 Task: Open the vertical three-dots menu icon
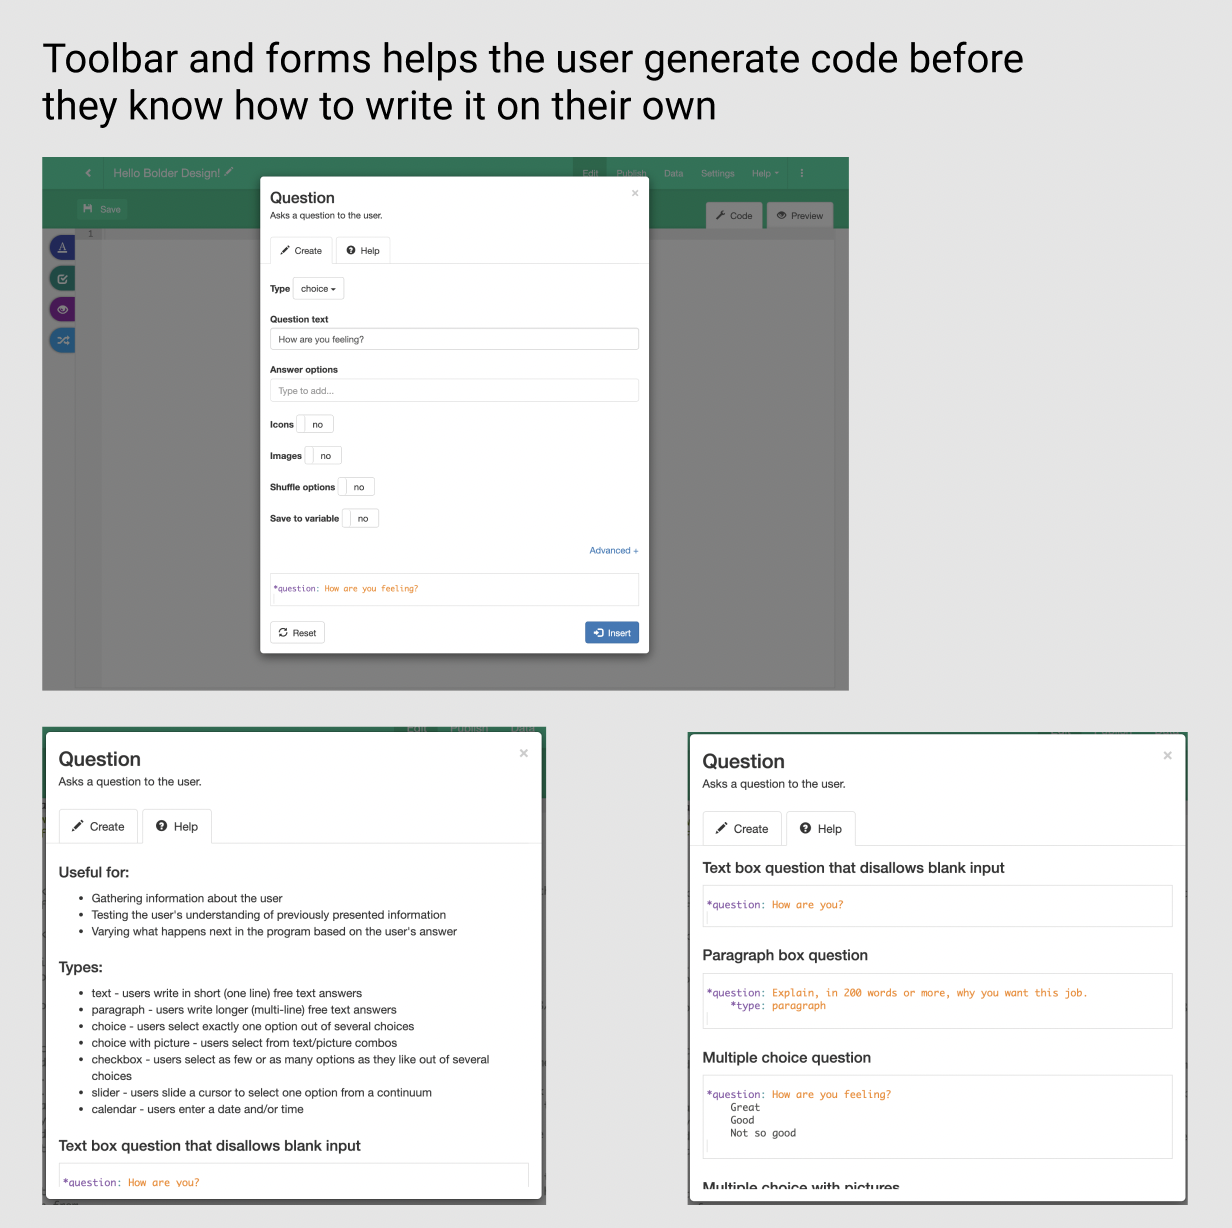[801, 173]
